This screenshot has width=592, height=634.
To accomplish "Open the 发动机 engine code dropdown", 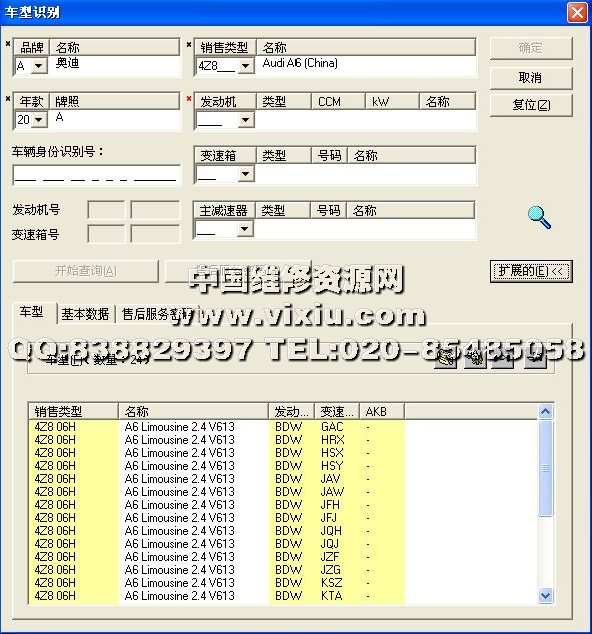I will [x=245, y=120].
